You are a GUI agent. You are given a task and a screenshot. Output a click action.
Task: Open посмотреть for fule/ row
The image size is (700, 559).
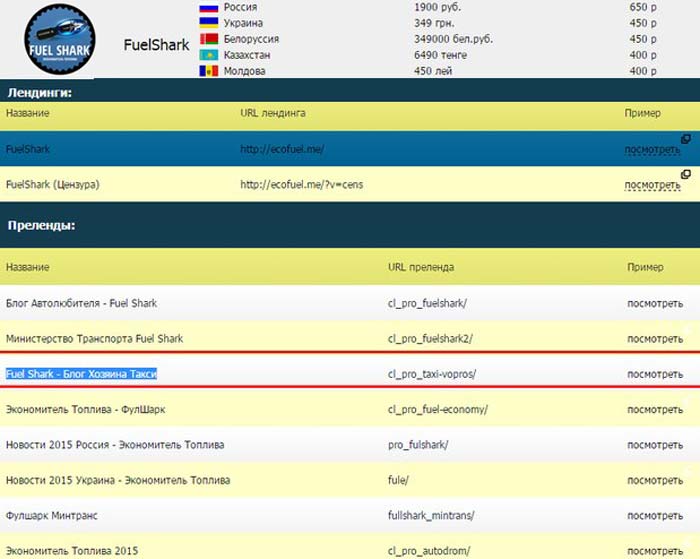click(655, 480)
